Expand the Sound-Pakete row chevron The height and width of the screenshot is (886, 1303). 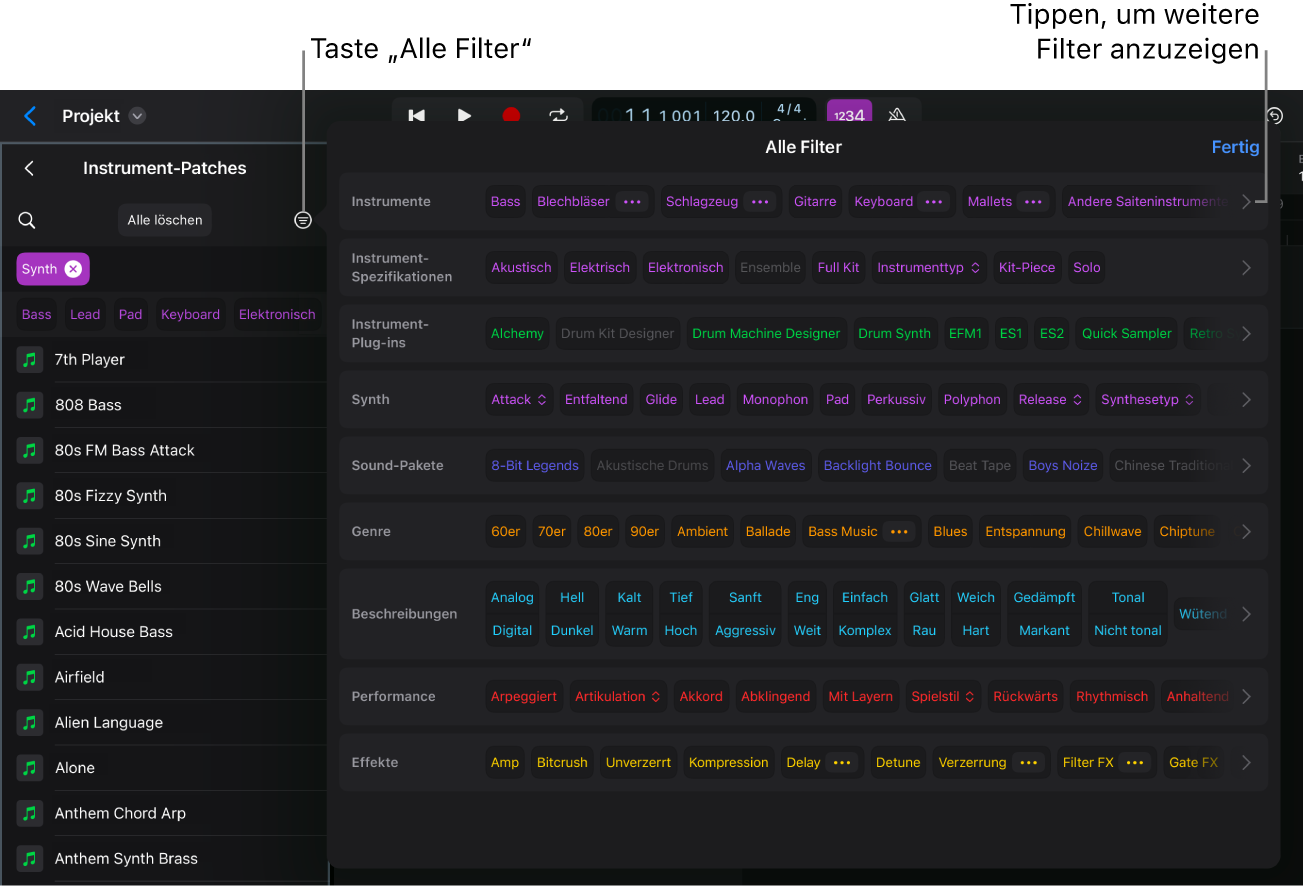coord(1246,466)
